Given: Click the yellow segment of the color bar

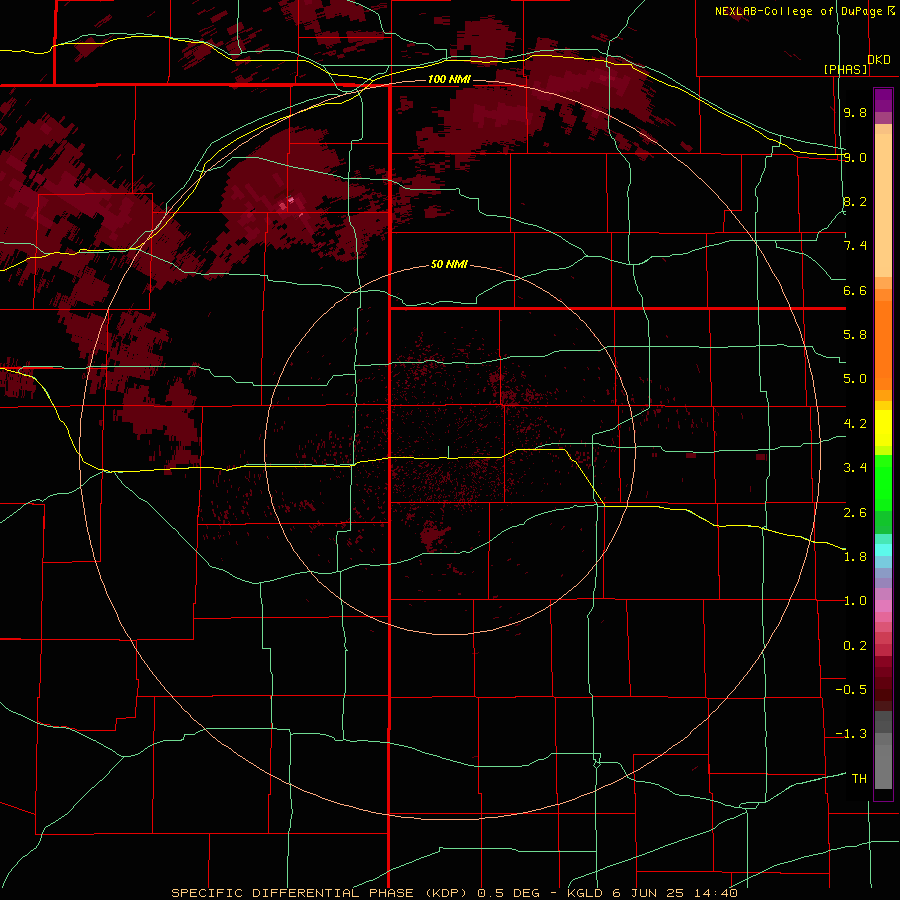Looking at the screenshot, I should [x=883, y=428].
